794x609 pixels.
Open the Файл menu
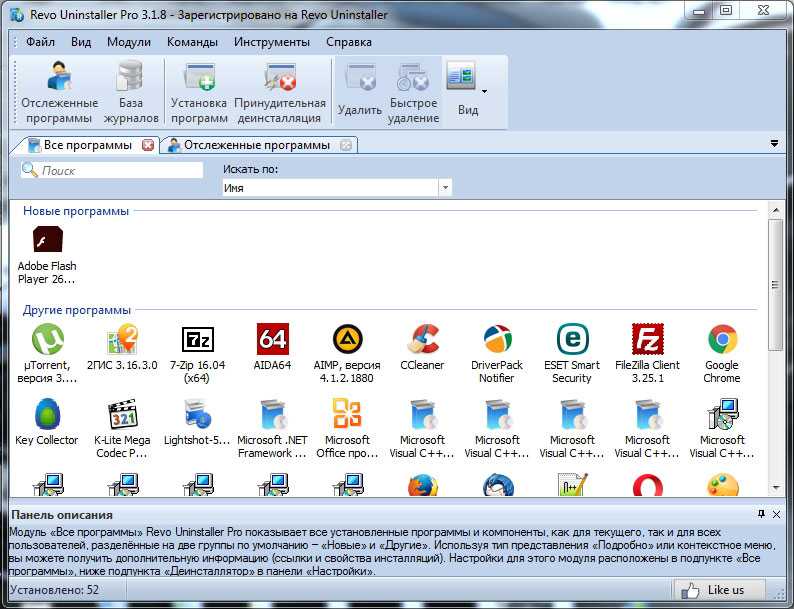(40, 42)
